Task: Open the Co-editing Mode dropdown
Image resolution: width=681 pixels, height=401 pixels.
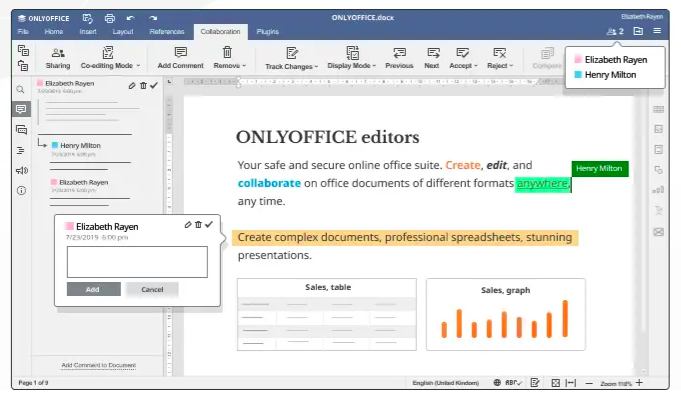Action: pos(110,58)
